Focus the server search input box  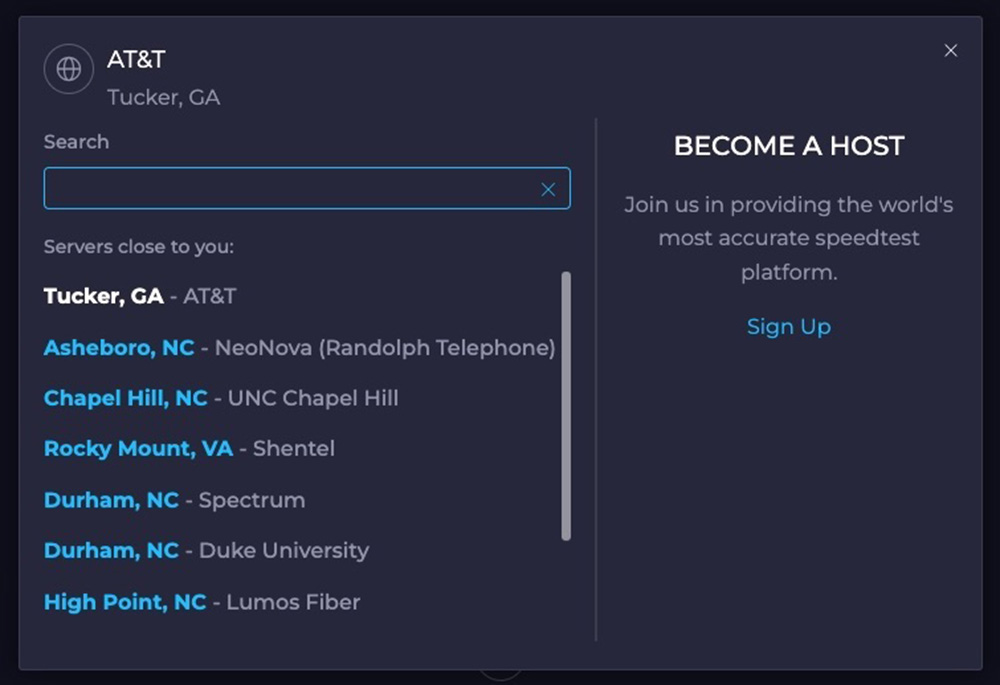[x=290, y=189]
